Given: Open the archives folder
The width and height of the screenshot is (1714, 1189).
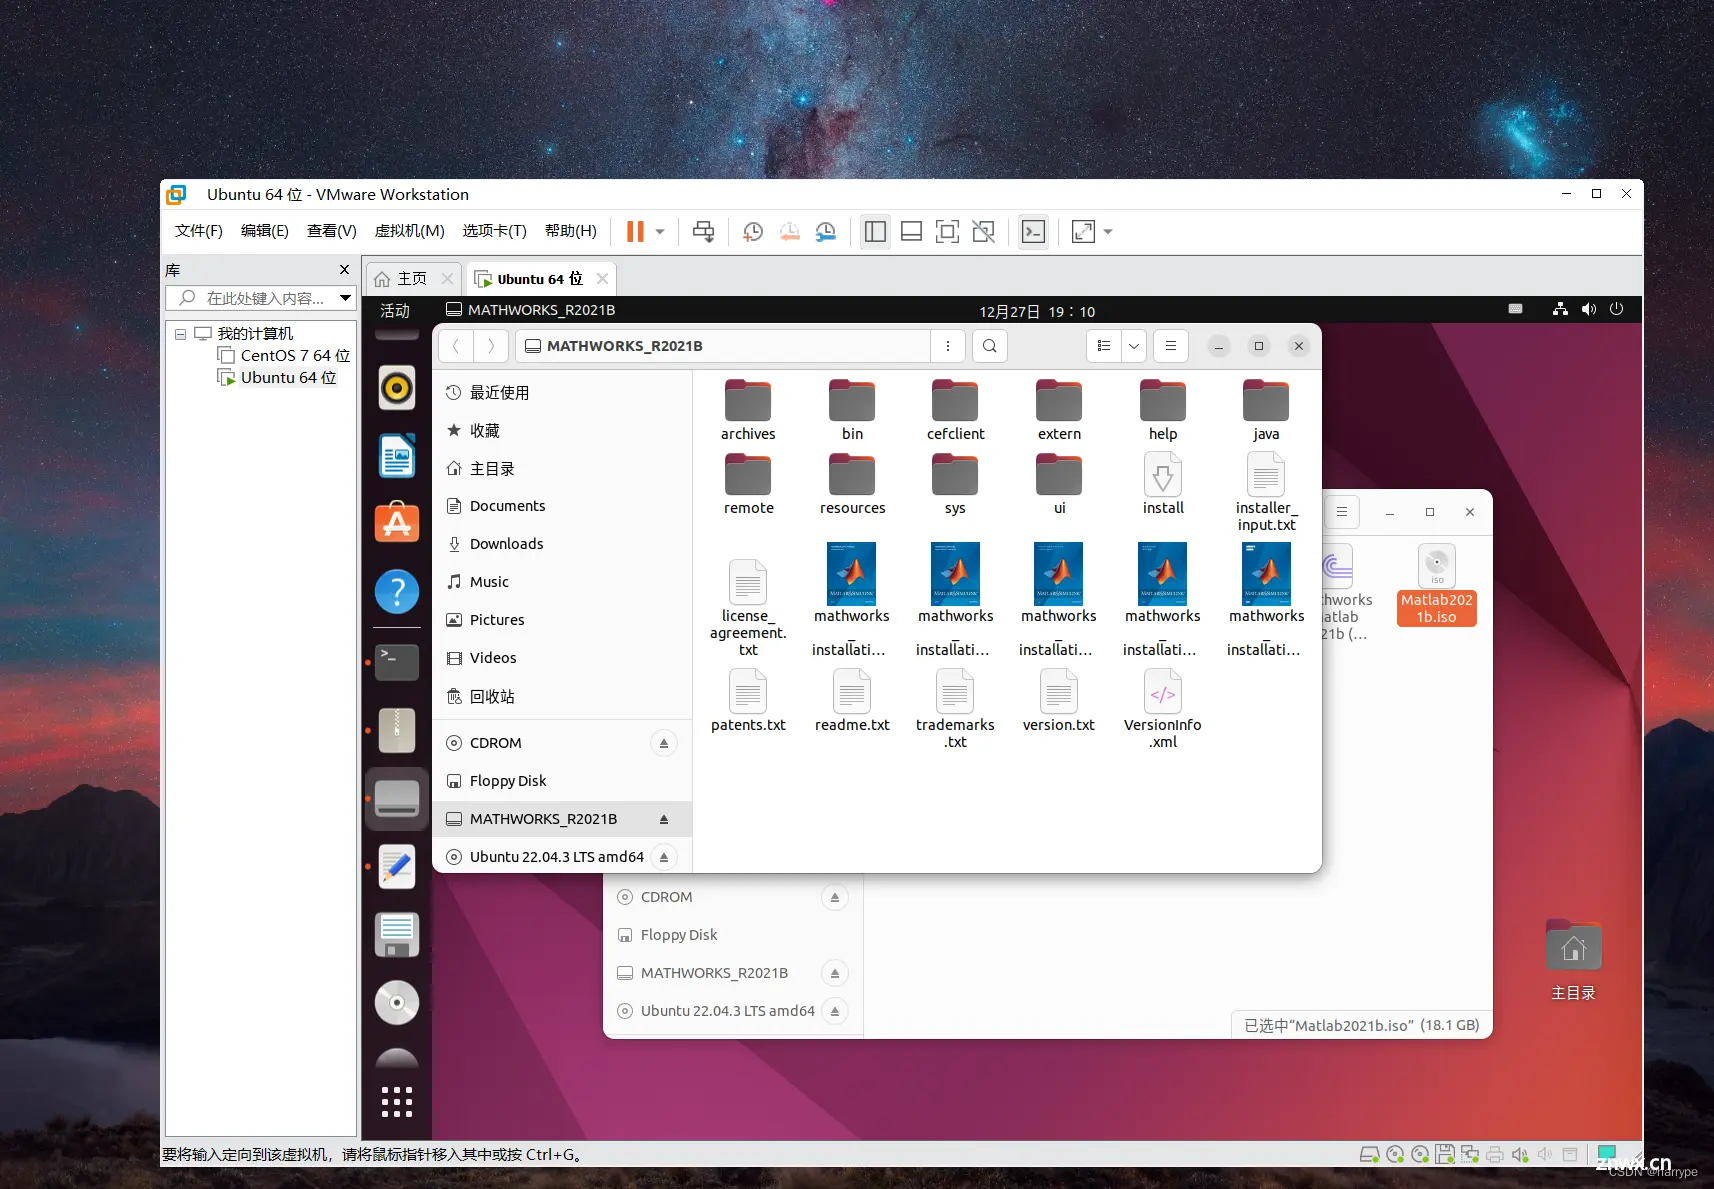Looking at the screenshot, I should (x=748, y=410).
